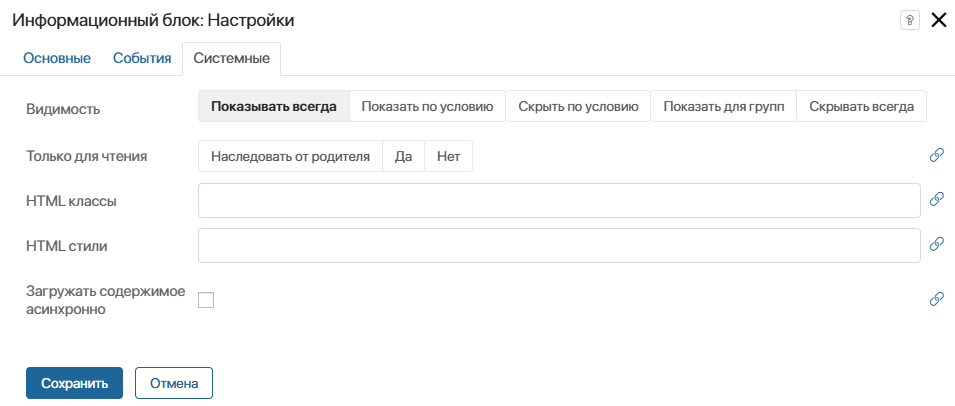955x406 pixels.
Task: Click link icon next to HTML стили field
Action: [x=937, y=243]
